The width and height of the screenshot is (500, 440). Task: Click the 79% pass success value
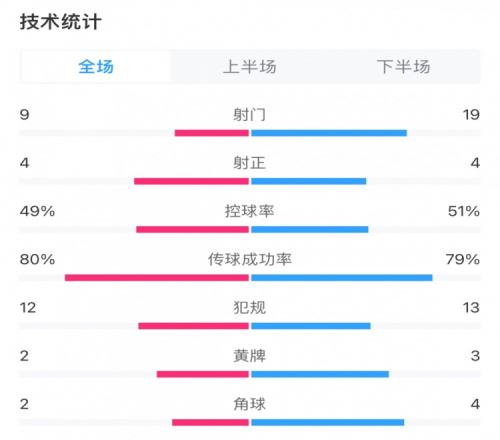point(463,259)
